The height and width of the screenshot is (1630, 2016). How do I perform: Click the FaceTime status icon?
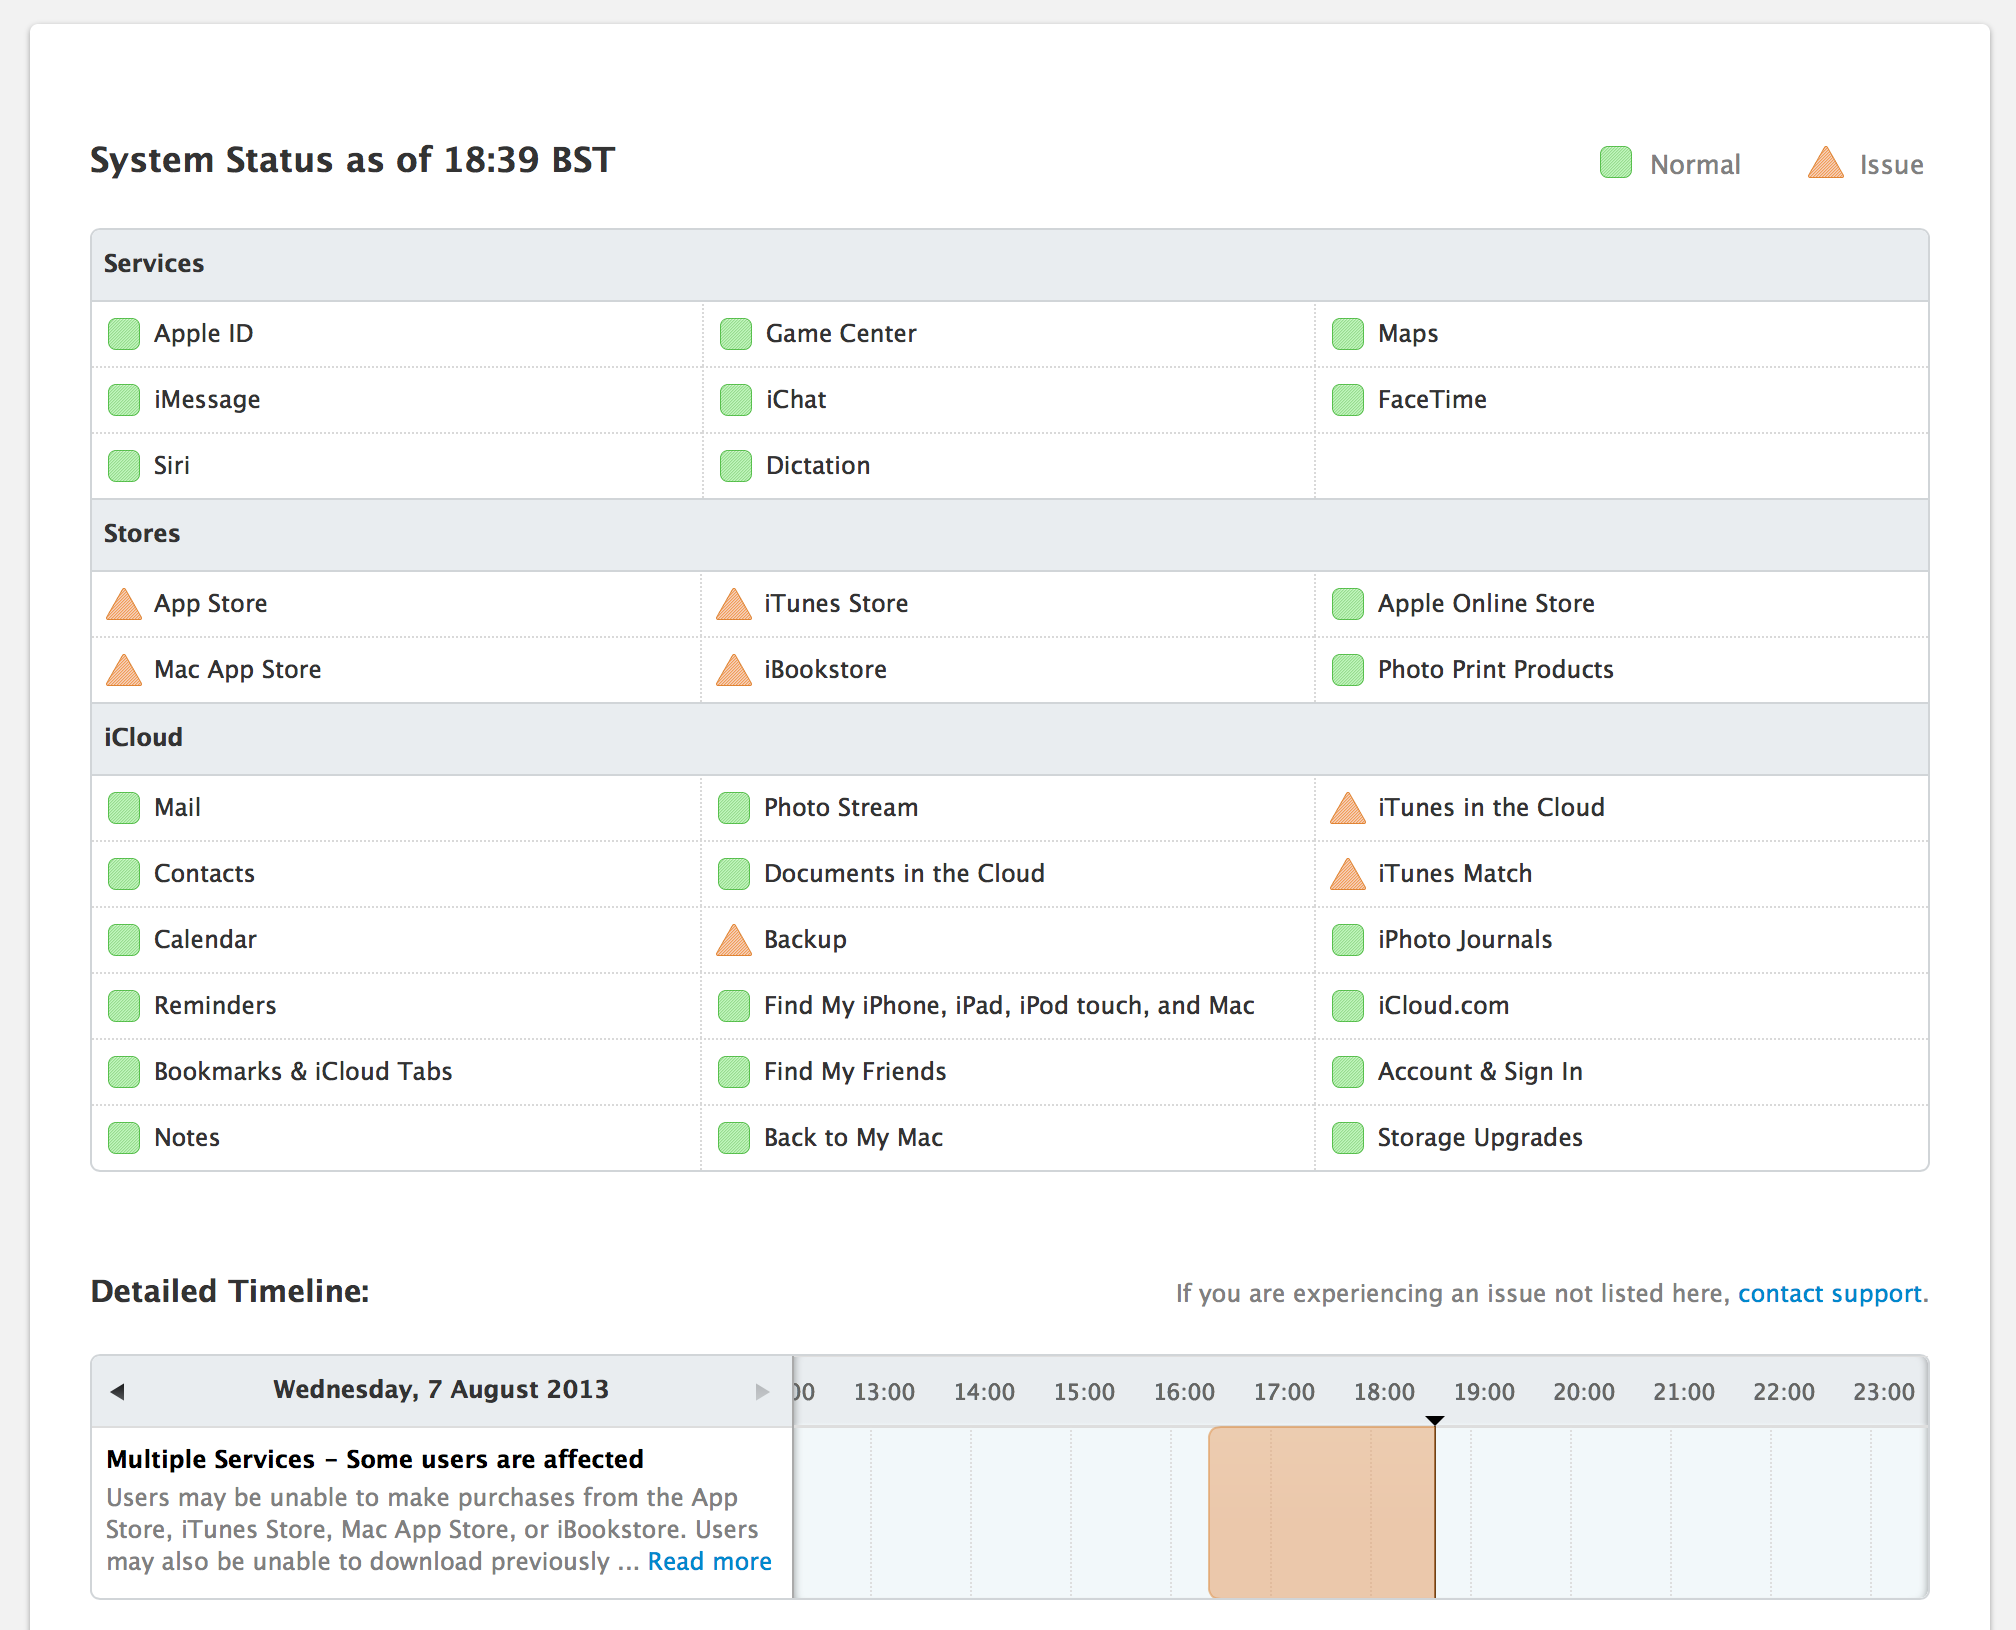click(x=1348, y=400)
